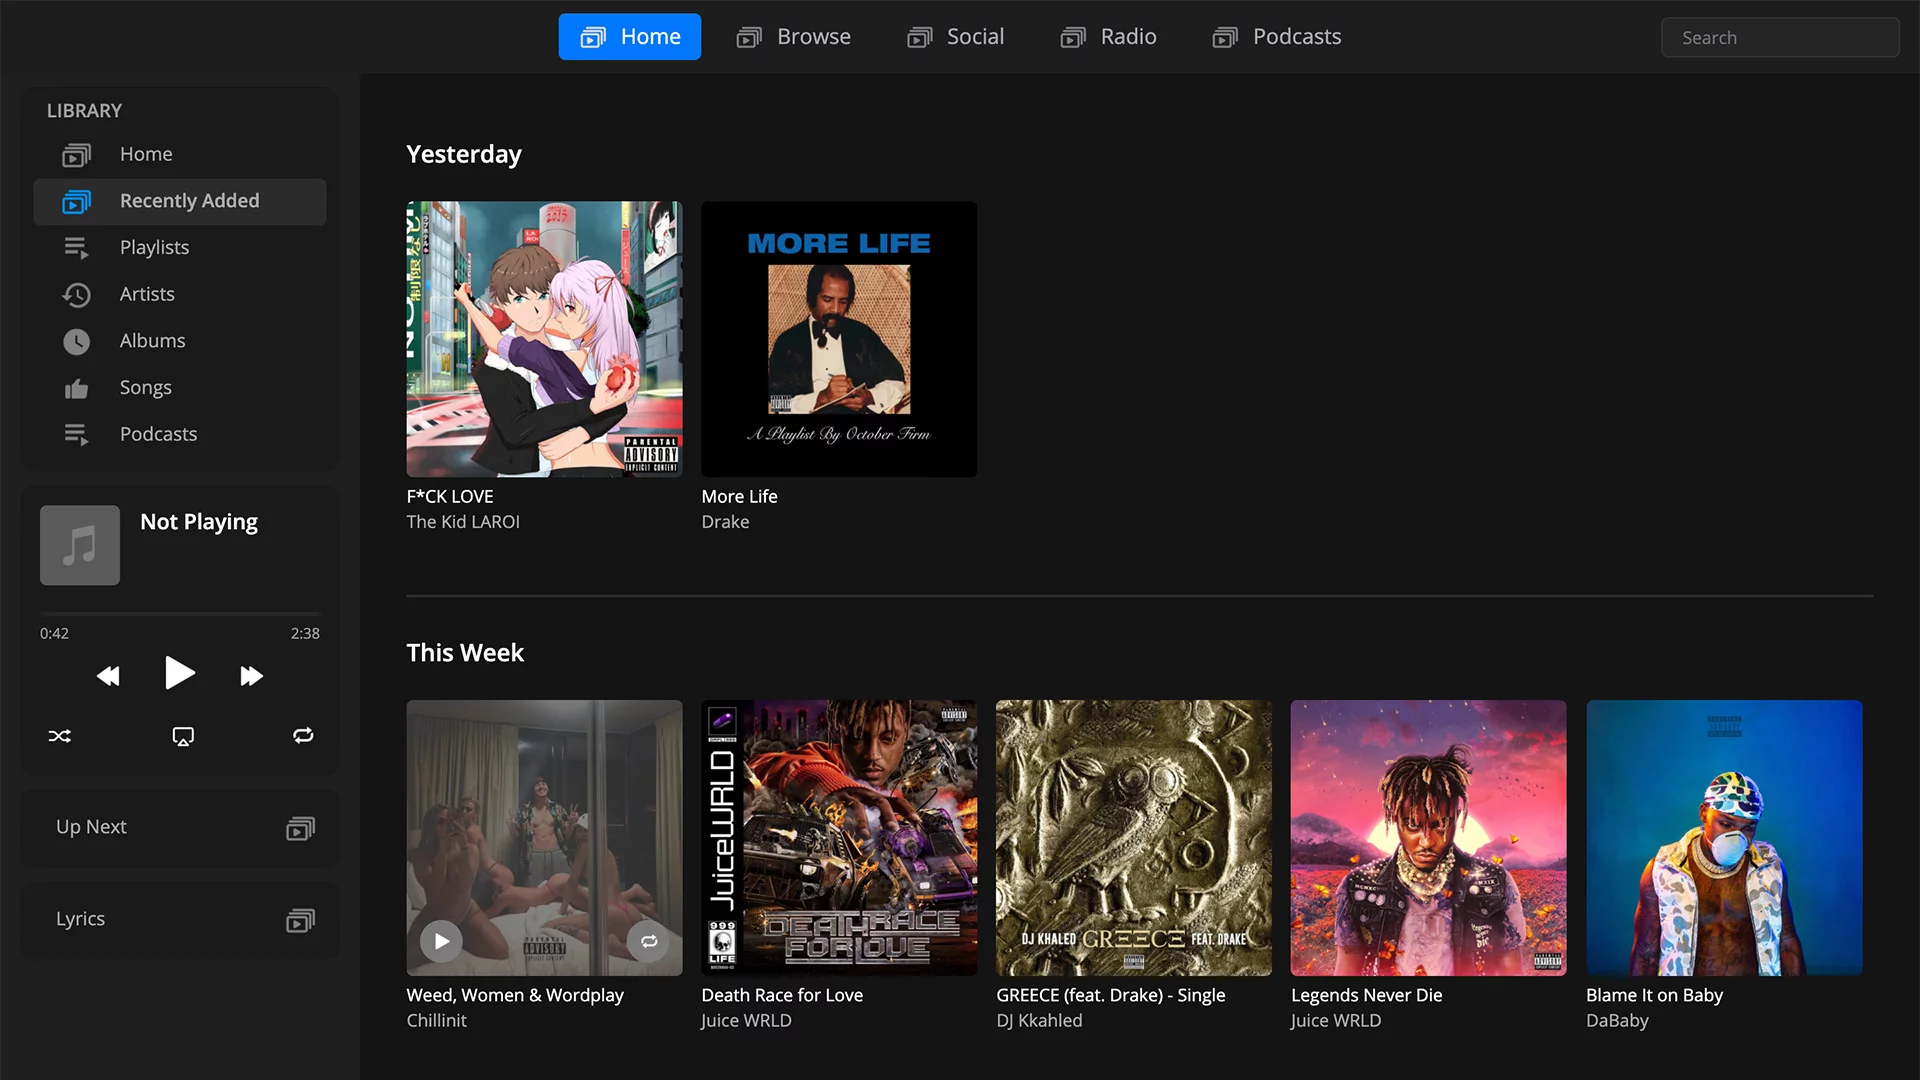The width and height of the screenshot is (1920, 1080).
Task: Click the DJ Kkahled artist name
Action: point(1039,1021)
